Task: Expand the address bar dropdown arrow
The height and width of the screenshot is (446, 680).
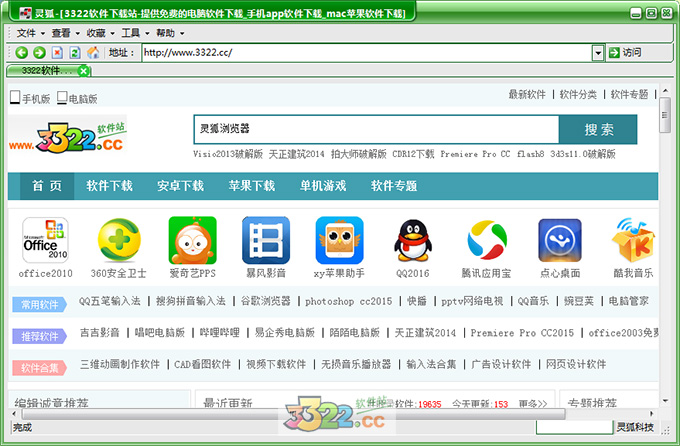Action: (x=598, y=53)
